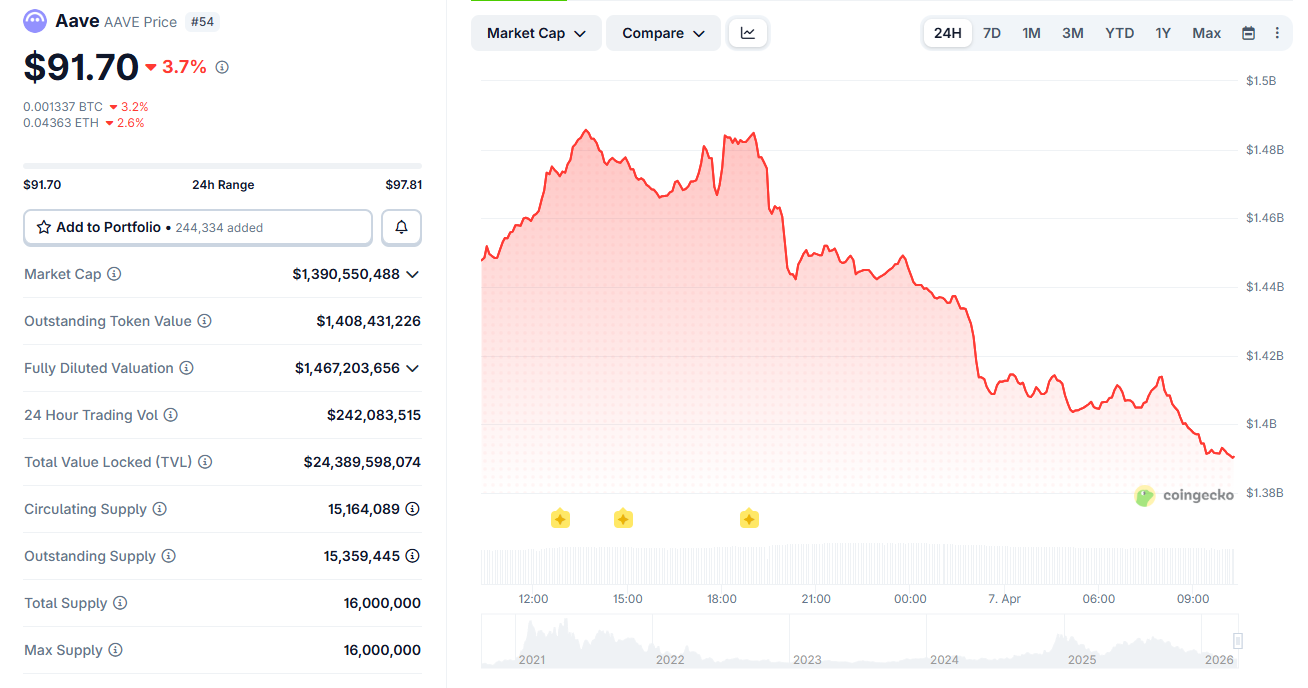The height and width of the screenshot is (688, 1308).
Task: Open the Market Cap dropdown
Action: [536, 32]
